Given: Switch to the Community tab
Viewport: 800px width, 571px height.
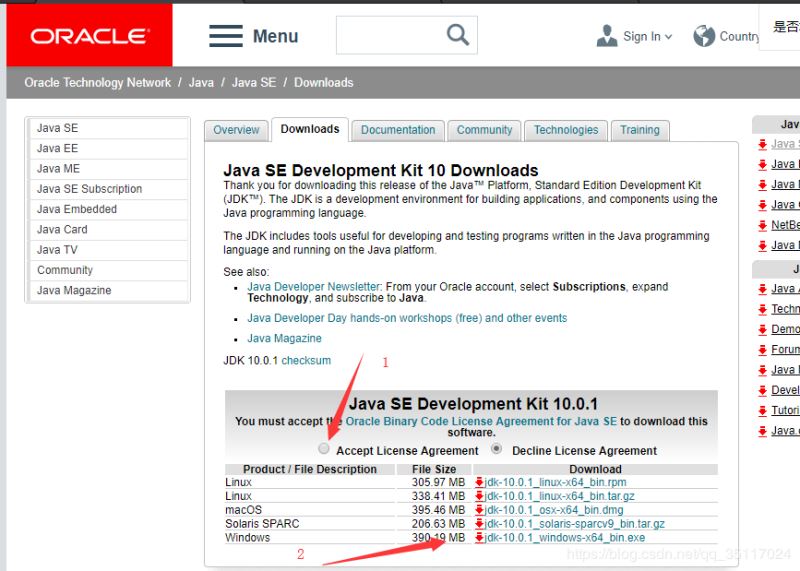Looking at the screenshot, I should [484, 130].
